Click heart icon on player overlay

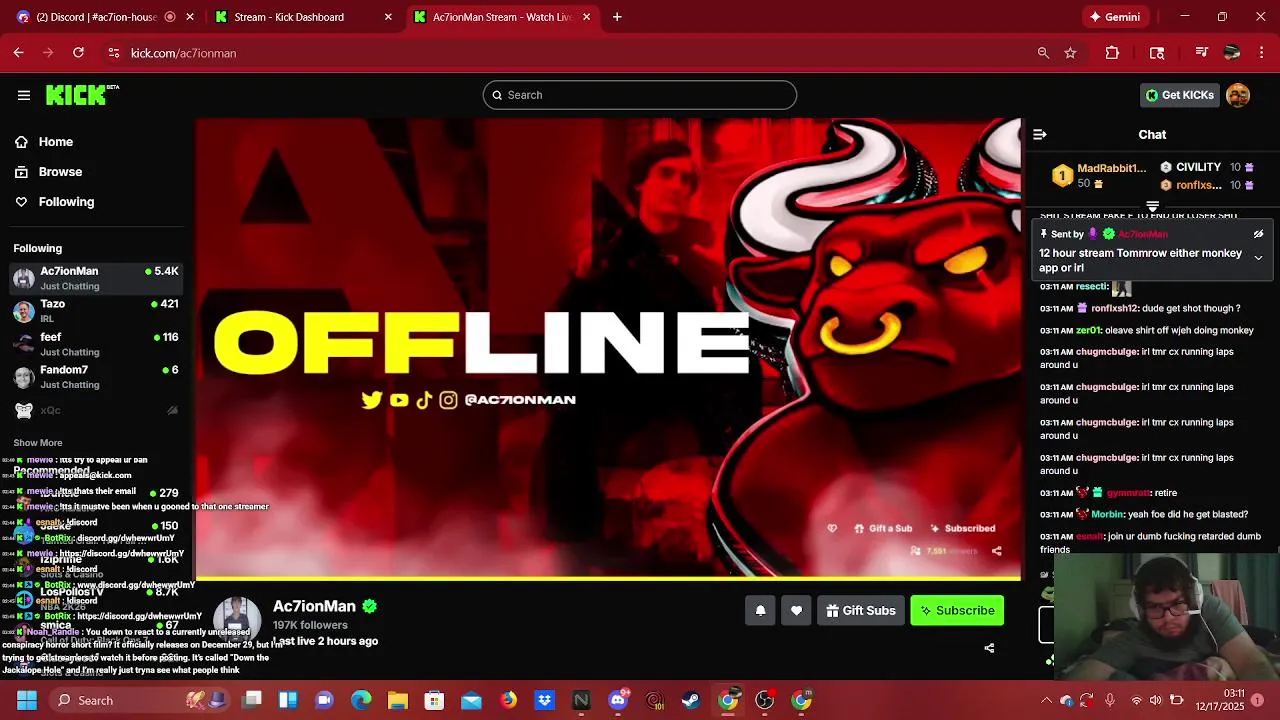(x=832, y=528)
